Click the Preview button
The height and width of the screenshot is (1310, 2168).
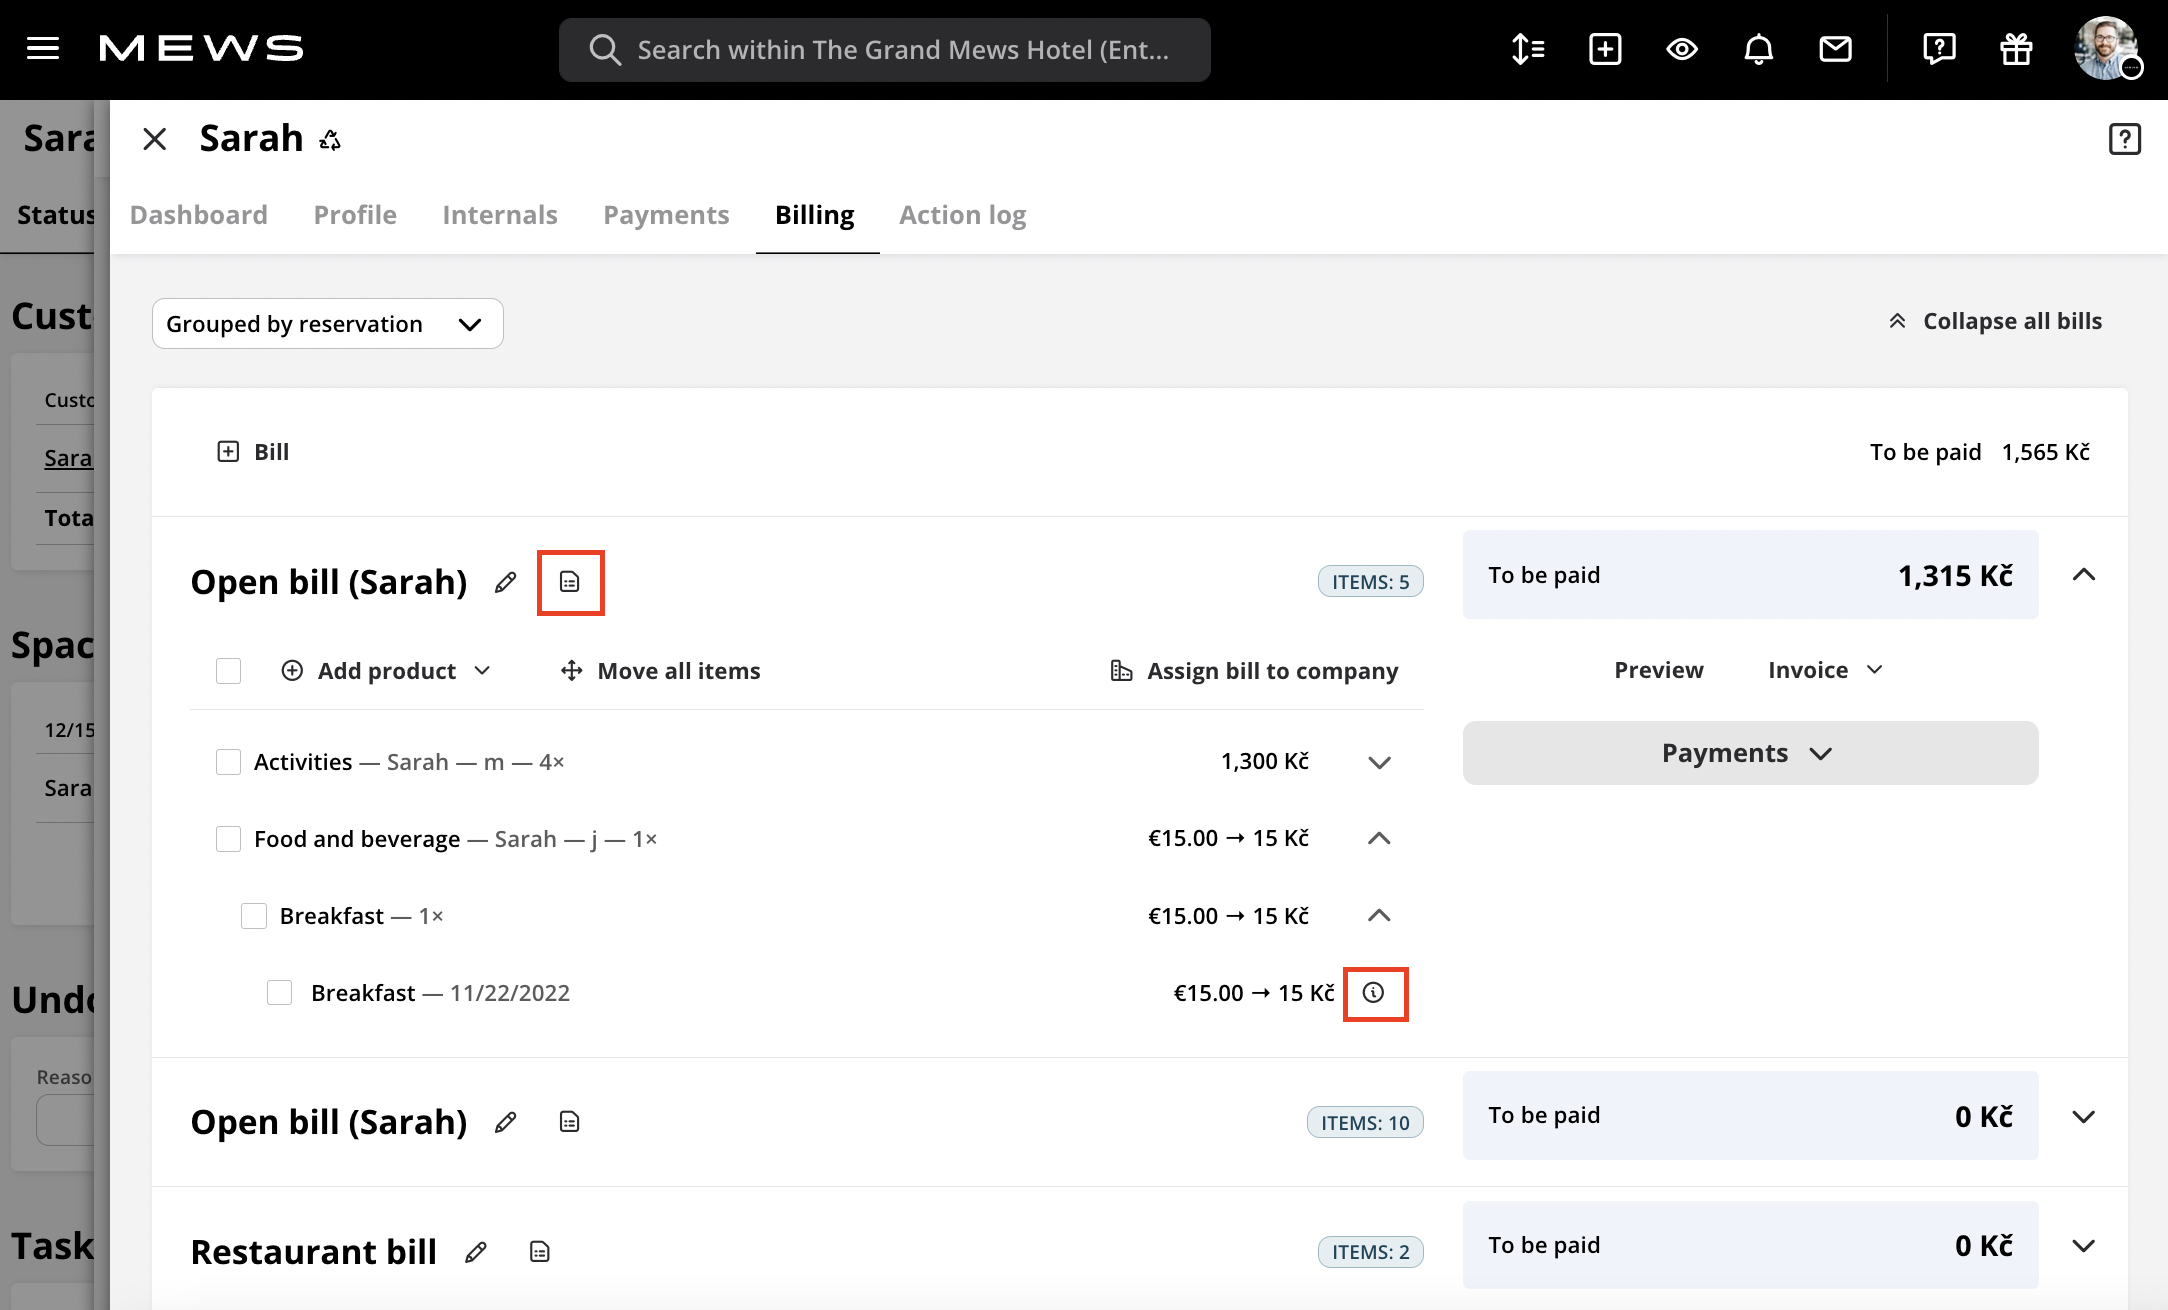(x=1659, y=670)
